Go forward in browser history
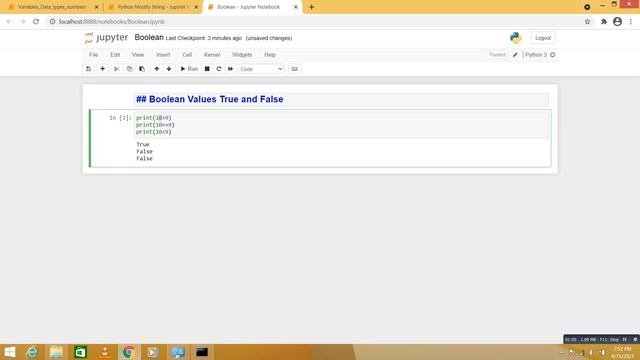The width and height of the screenshot is (640, 360). click(x=22, y=22)
